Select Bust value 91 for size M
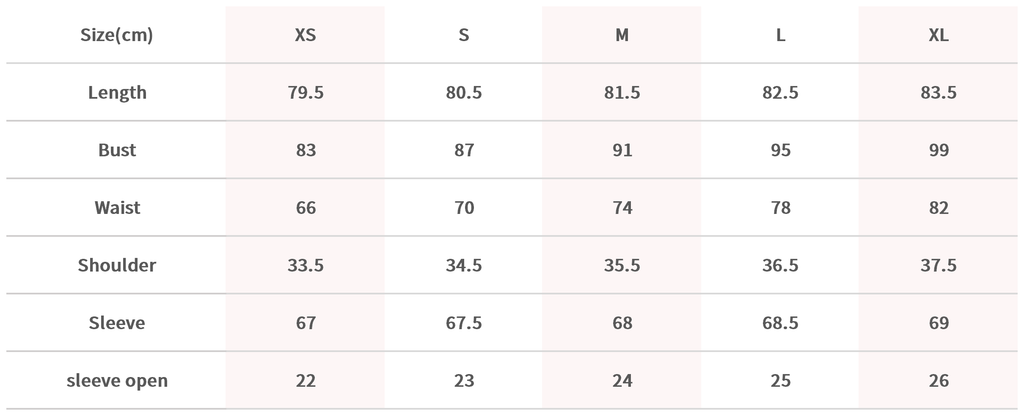This screenshot has height=416, width=1024. (622, 150)
